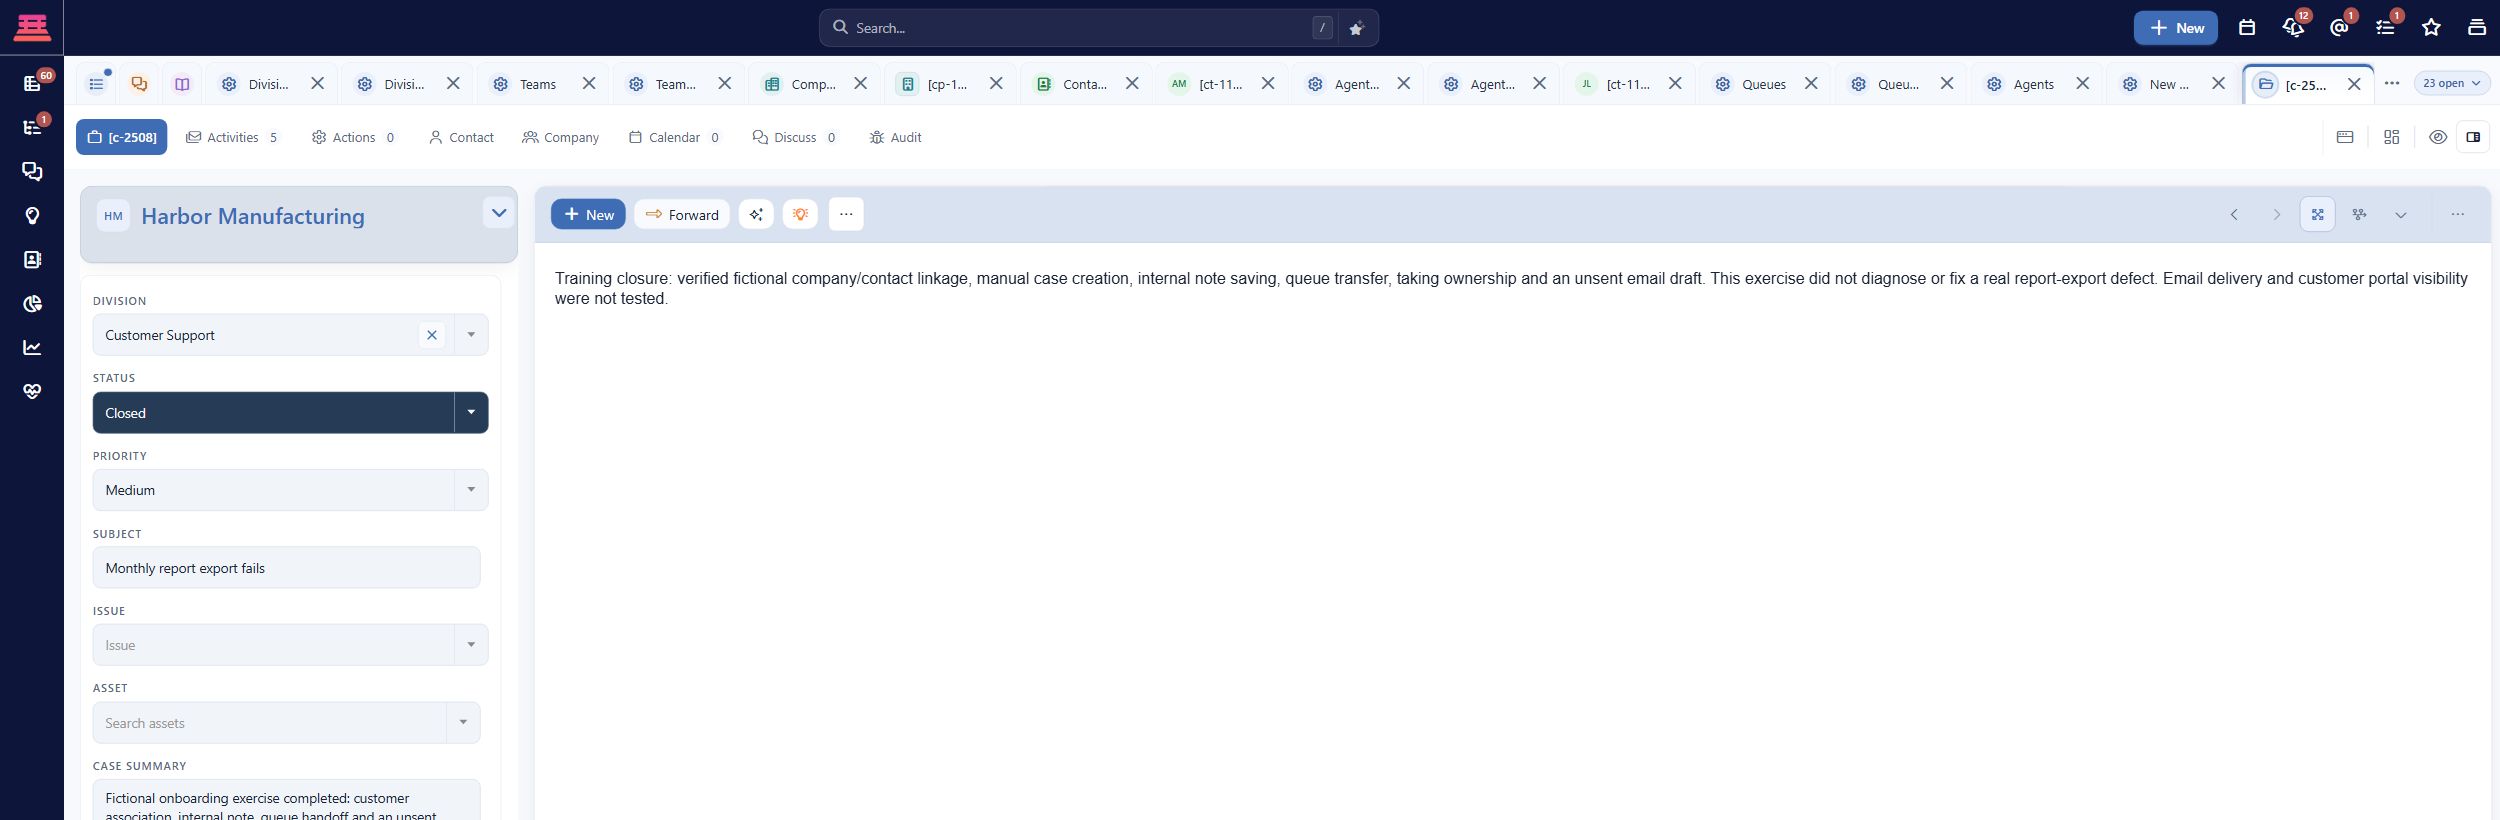Click the orange lightbulb suggestion button

pyautogui.click(x=800, y=214)
